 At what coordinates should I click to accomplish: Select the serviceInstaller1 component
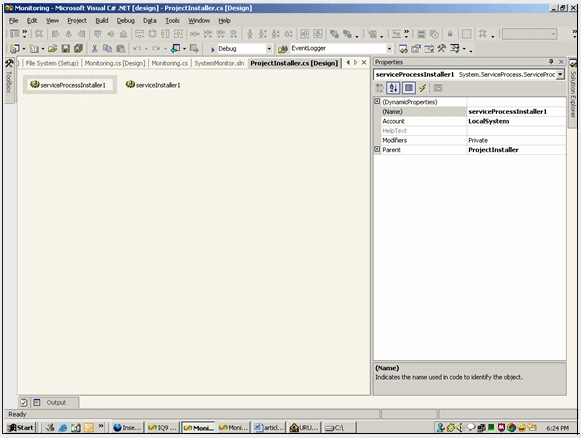coord(153,85)
